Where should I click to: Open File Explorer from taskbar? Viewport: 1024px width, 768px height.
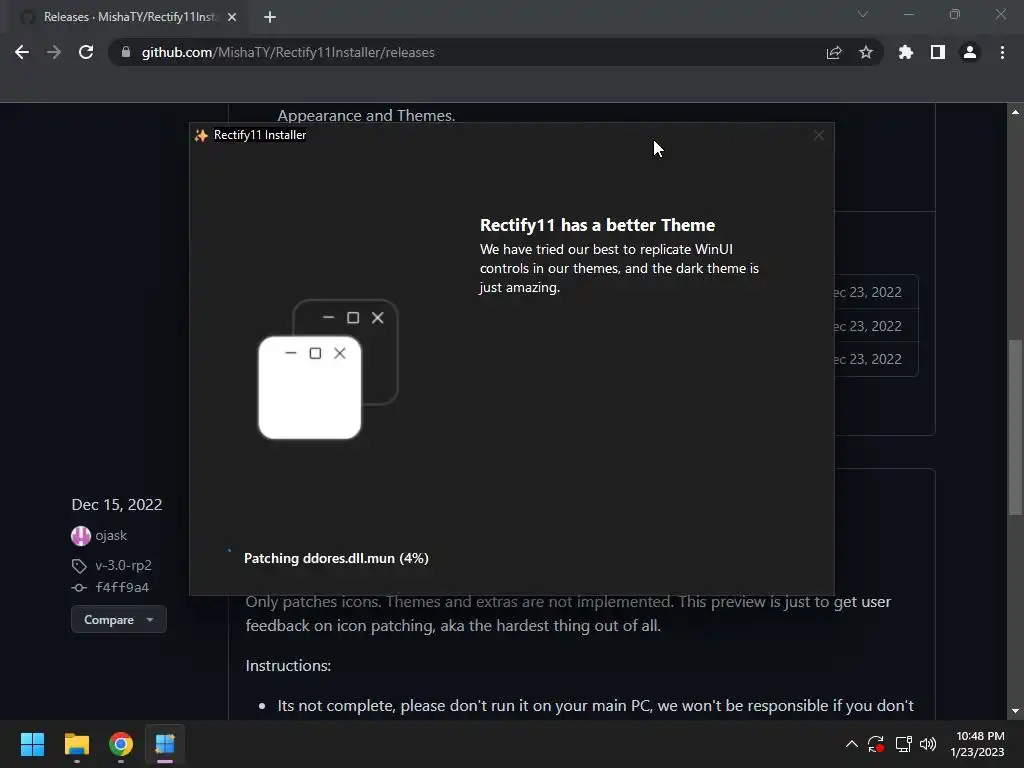pos(76,744)
